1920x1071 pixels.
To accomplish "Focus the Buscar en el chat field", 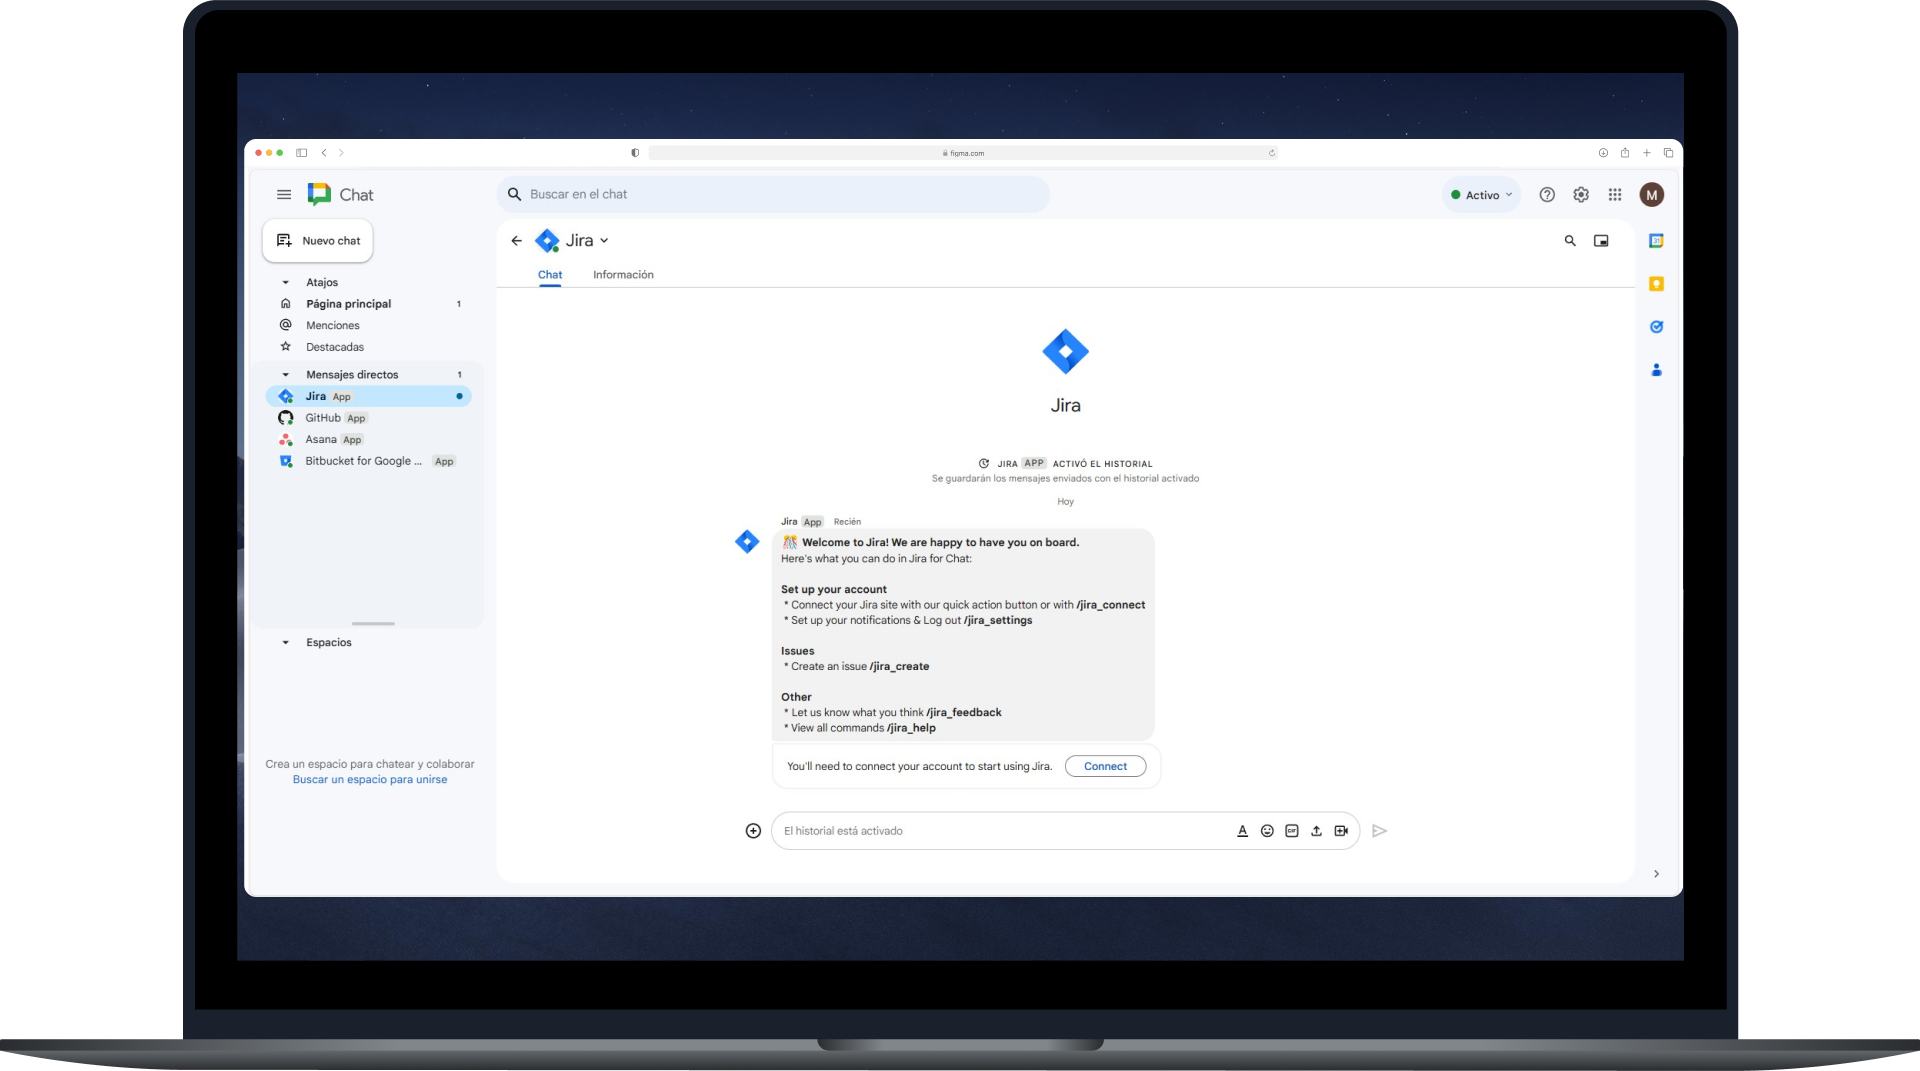I will [x=773, y=195].
